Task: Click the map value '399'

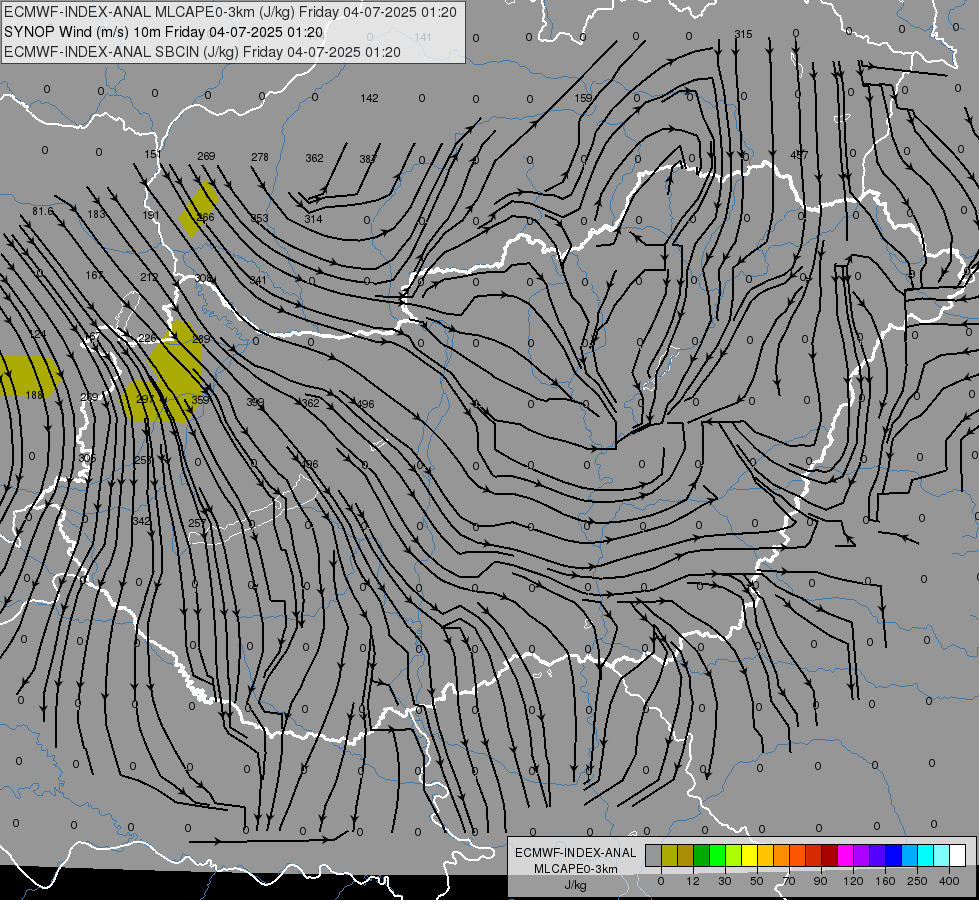Action: click(255, 402)
